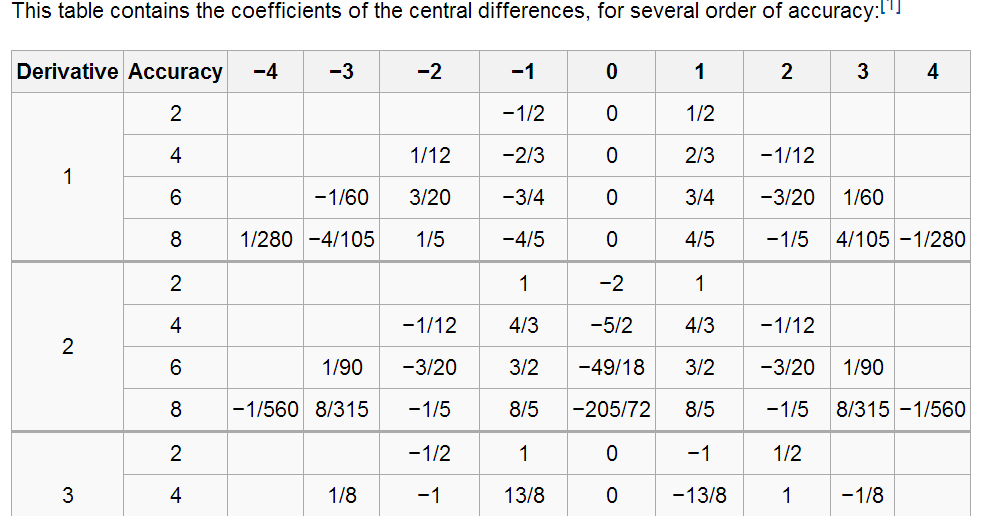Click the −4 column header
The width and height of the screenshot is (983, 516).
click(266, 71)
